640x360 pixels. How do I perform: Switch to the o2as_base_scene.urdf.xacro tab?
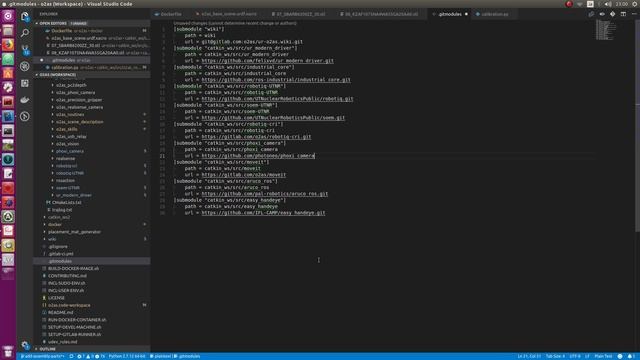[229, 14]
